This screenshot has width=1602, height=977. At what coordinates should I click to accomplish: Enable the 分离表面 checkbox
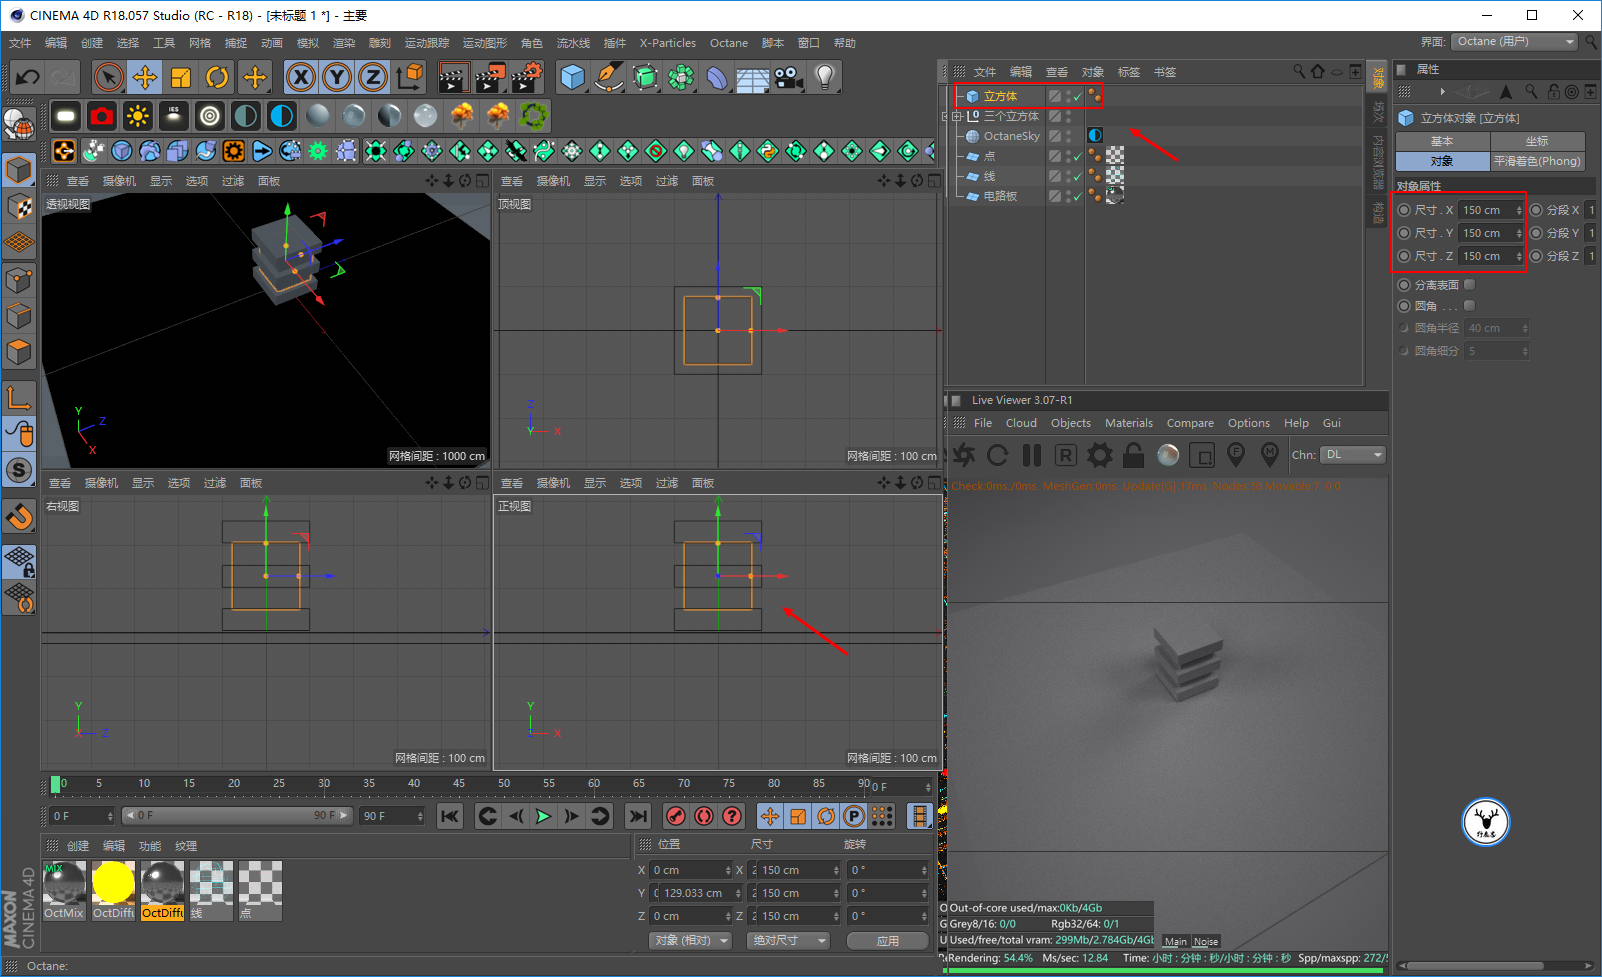[x=1469, y=285]
